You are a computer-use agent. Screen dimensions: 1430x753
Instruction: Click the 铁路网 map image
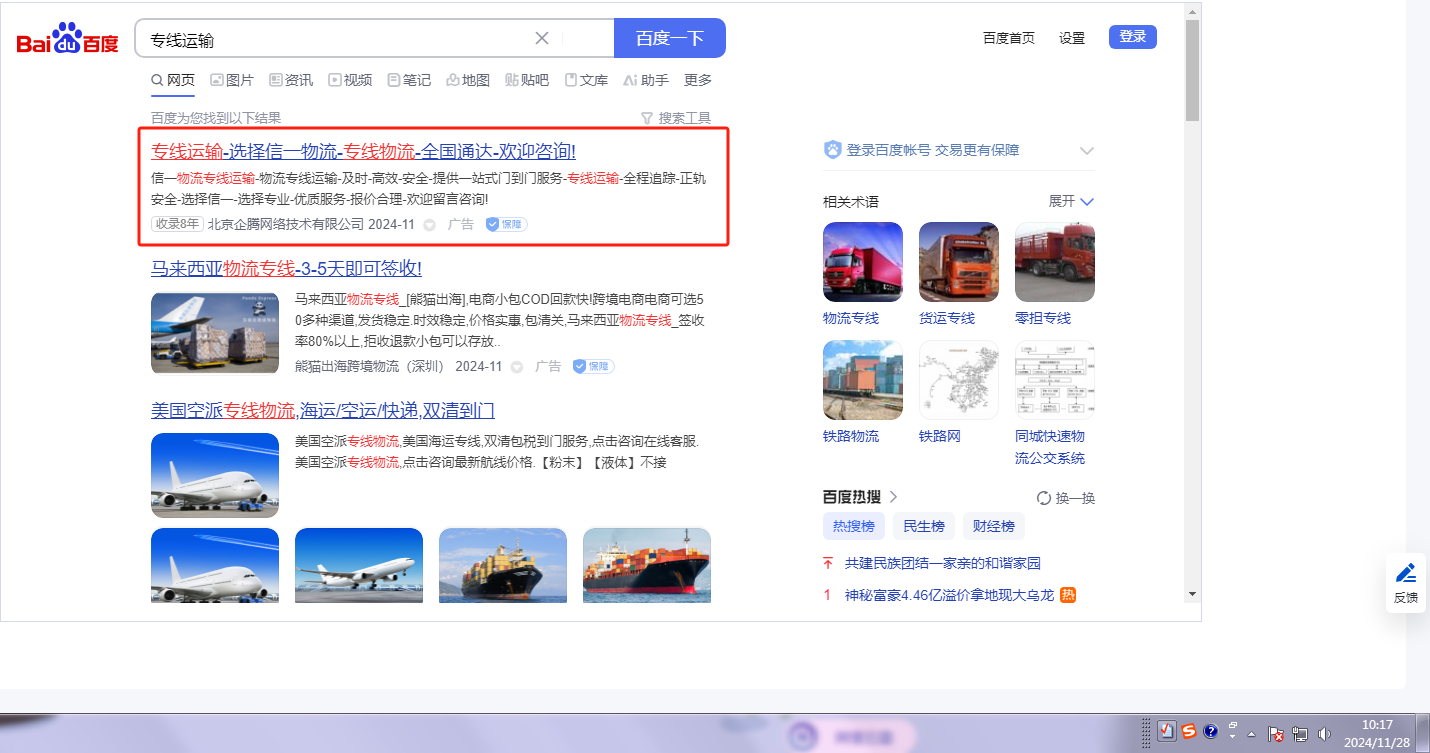click(x=959, y=380)
